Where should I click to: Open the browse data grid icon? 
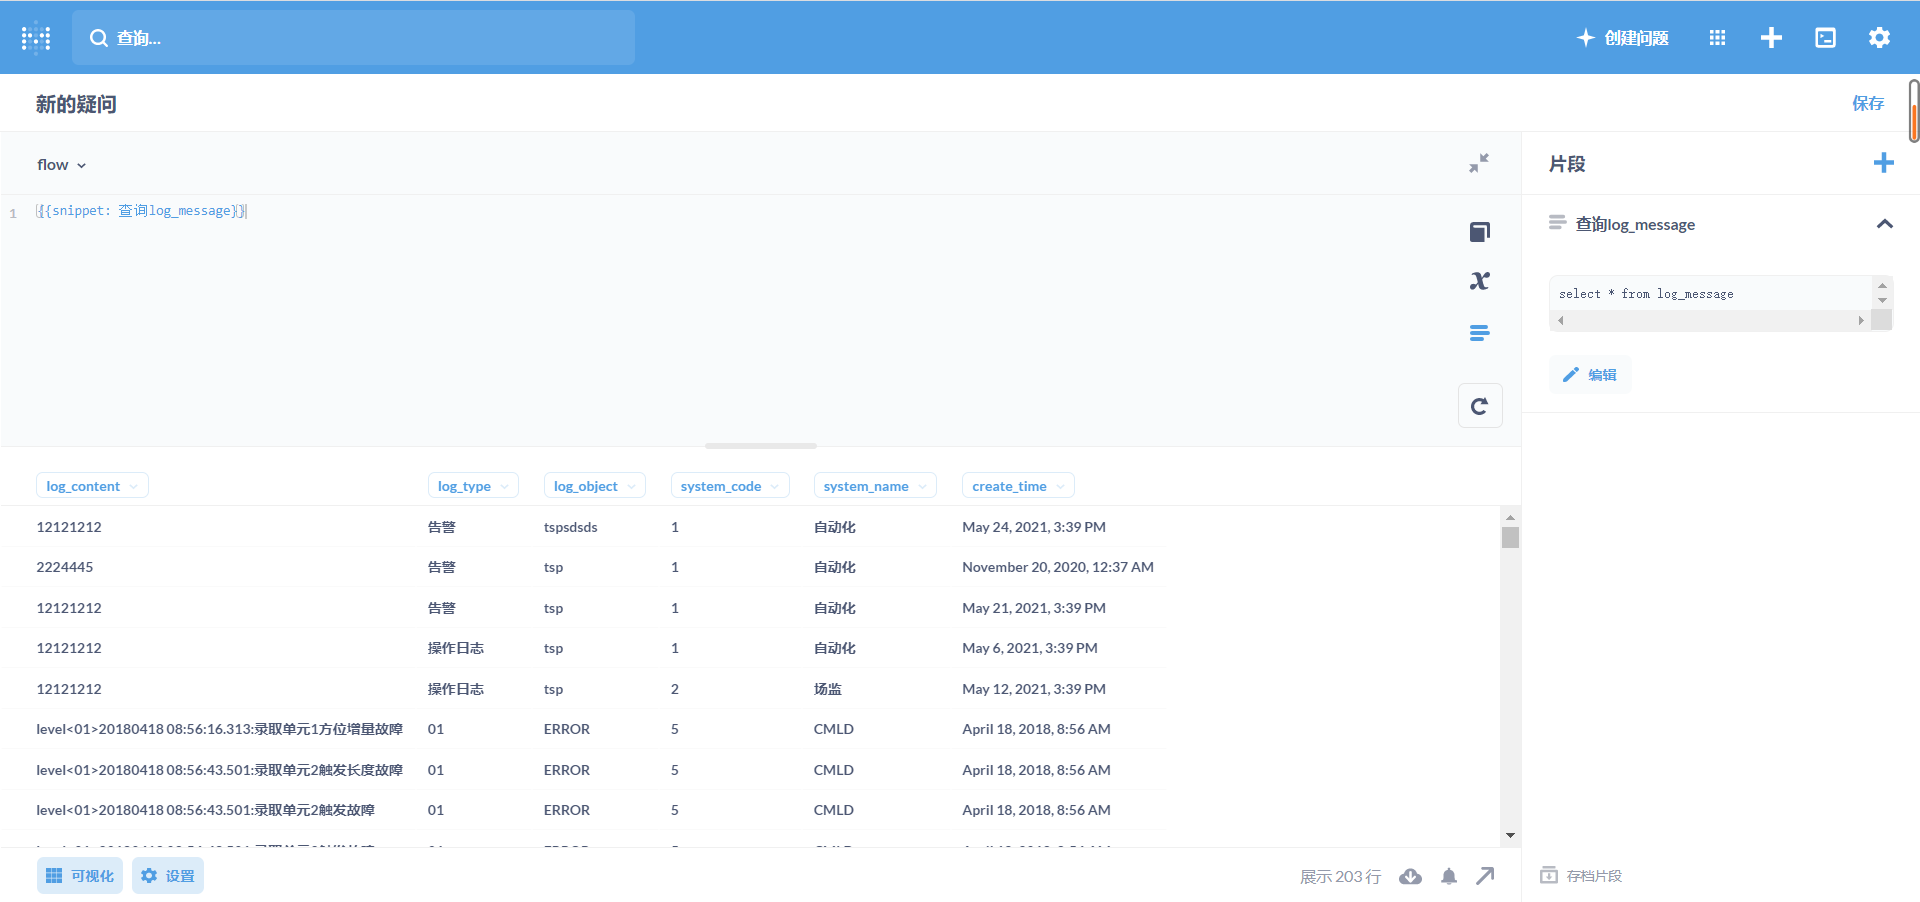(x=1717, y=38)
